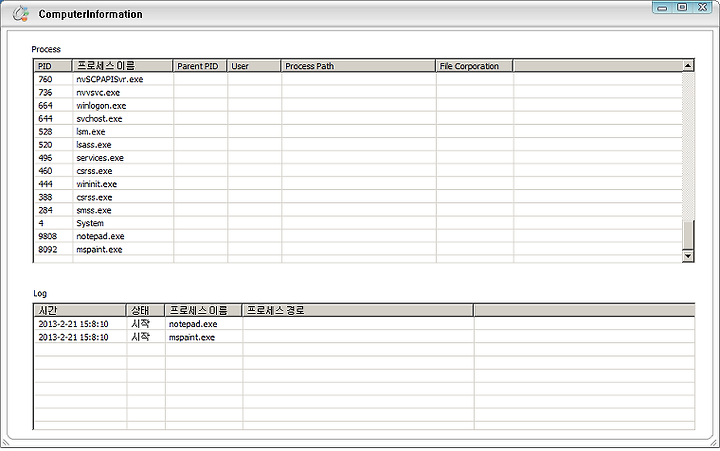Select the mspaint.exe entry in the Log
Screen dimensions: 720x451
tap(365, 337)
